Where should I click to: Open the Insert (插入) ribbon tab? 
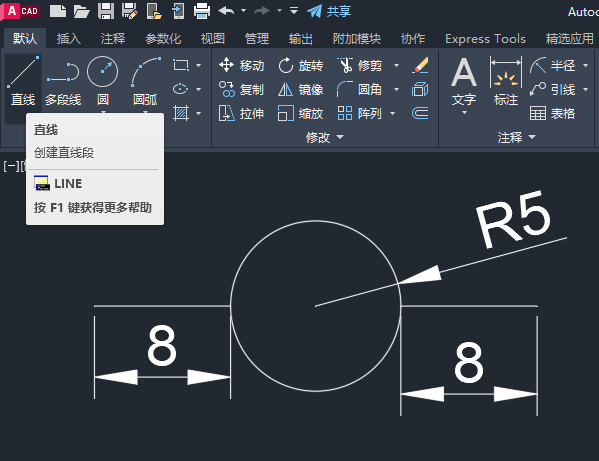point(69,39)
